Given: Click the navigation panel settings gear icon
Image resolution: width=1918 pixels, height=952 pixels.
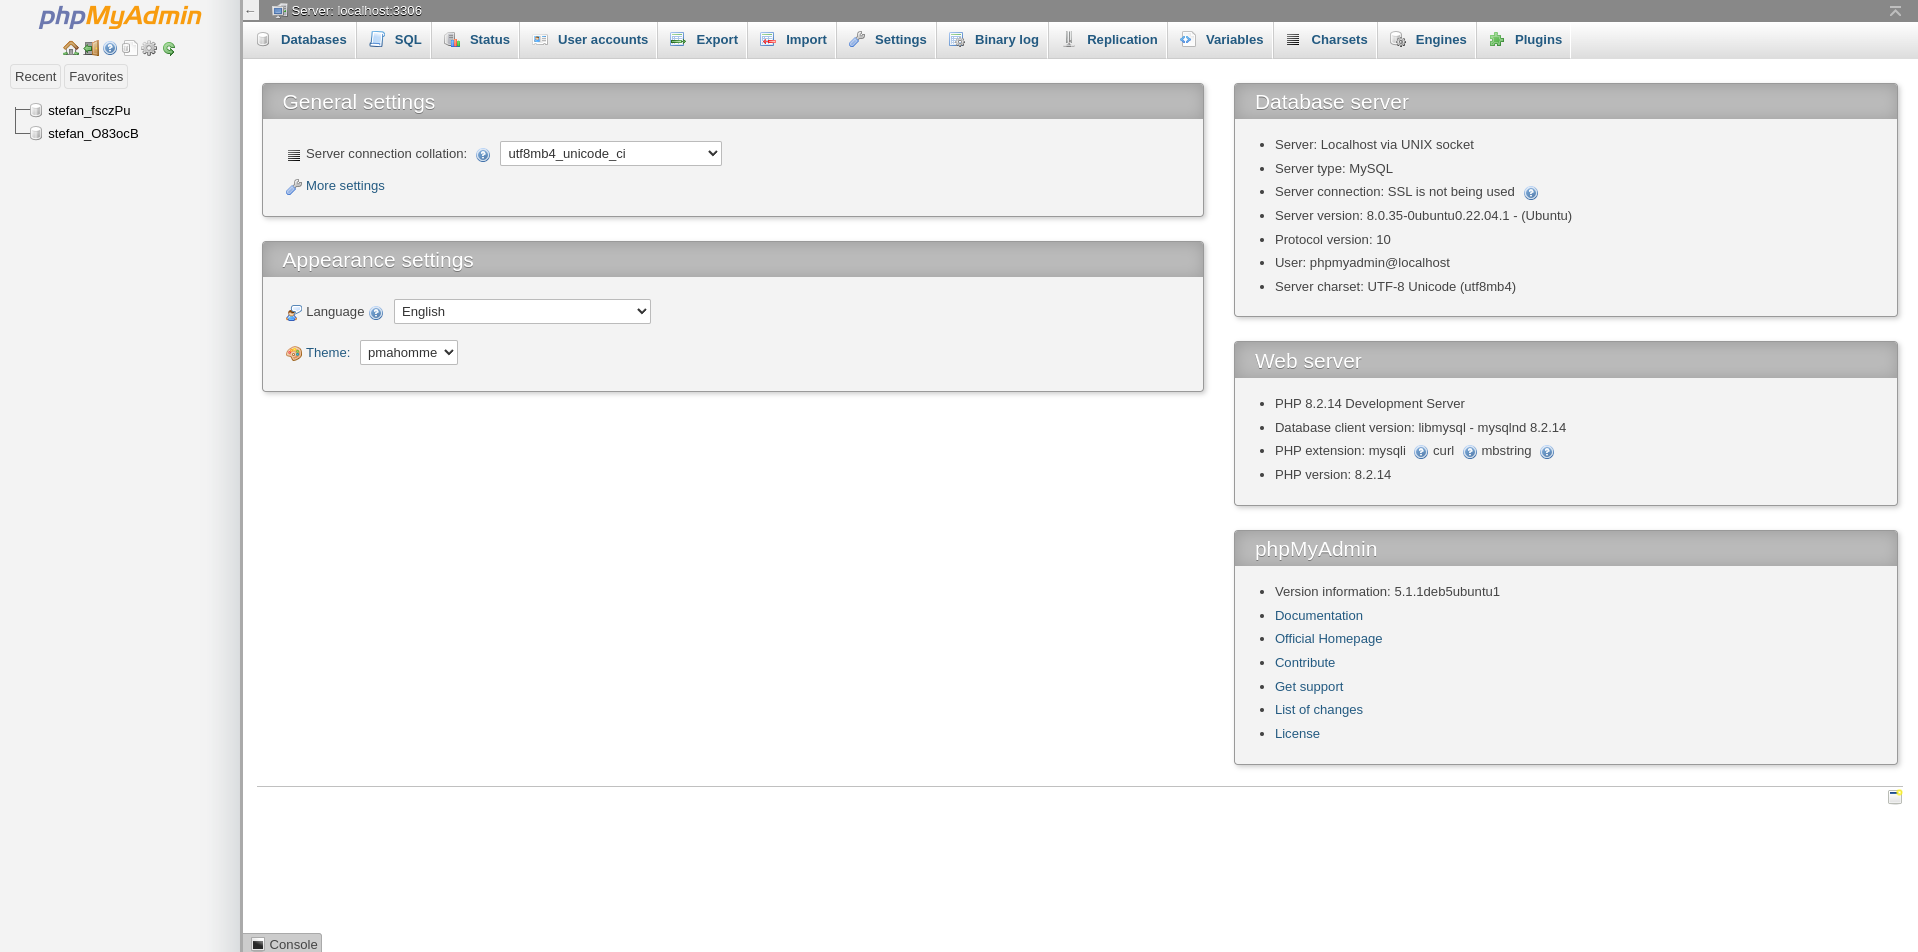Looking at the screenshot, I should pos(149,48).
